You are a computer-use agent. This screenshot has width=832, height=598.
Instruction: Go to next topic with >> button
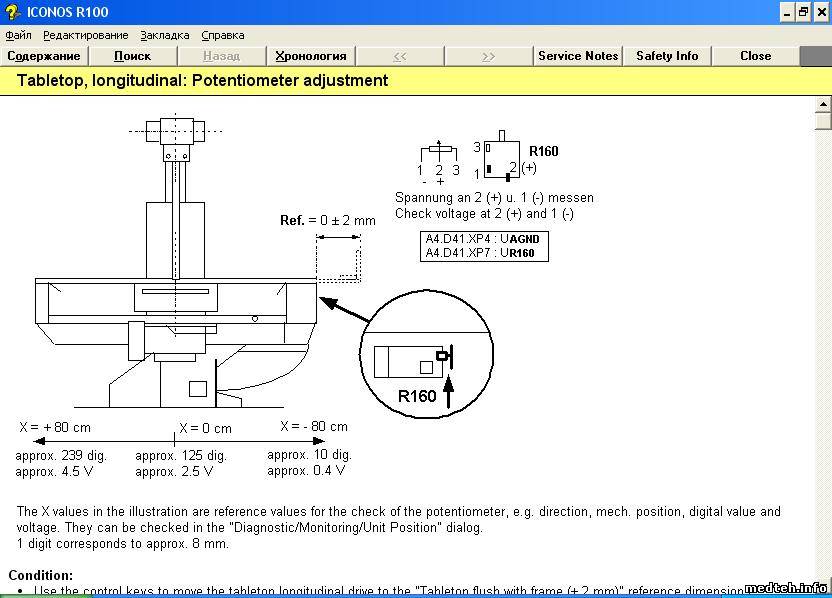click(488, 56)
